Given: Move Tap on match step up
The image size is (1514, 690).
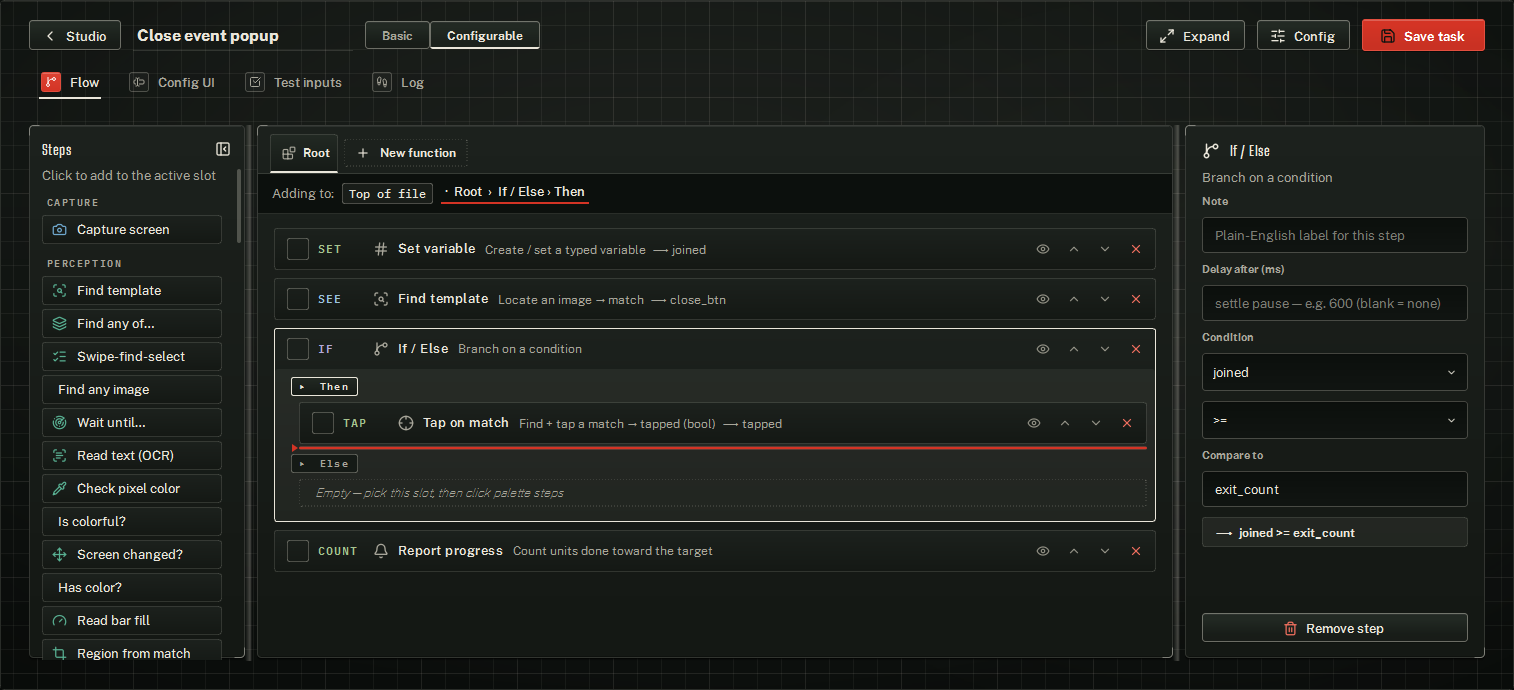Looking at the screenshot, I should point(1065,423).
